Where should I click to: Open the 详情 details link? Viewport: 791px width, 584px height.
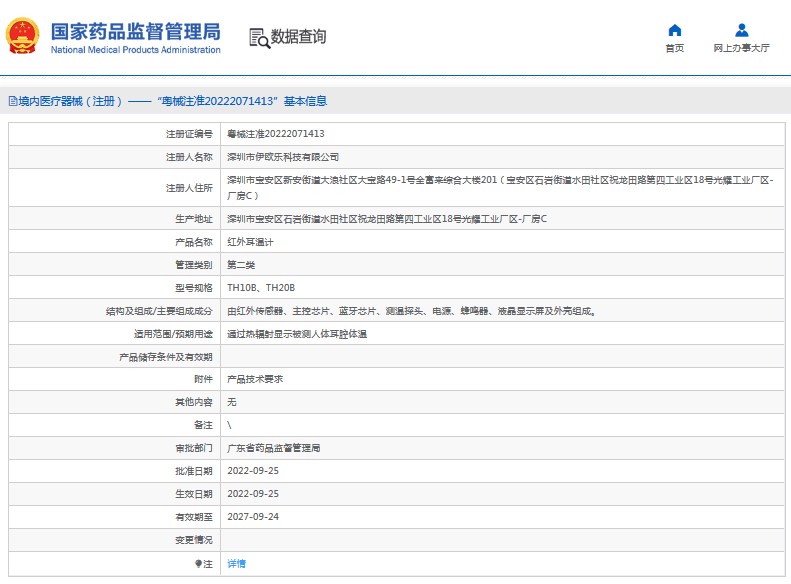coord(236,563)
